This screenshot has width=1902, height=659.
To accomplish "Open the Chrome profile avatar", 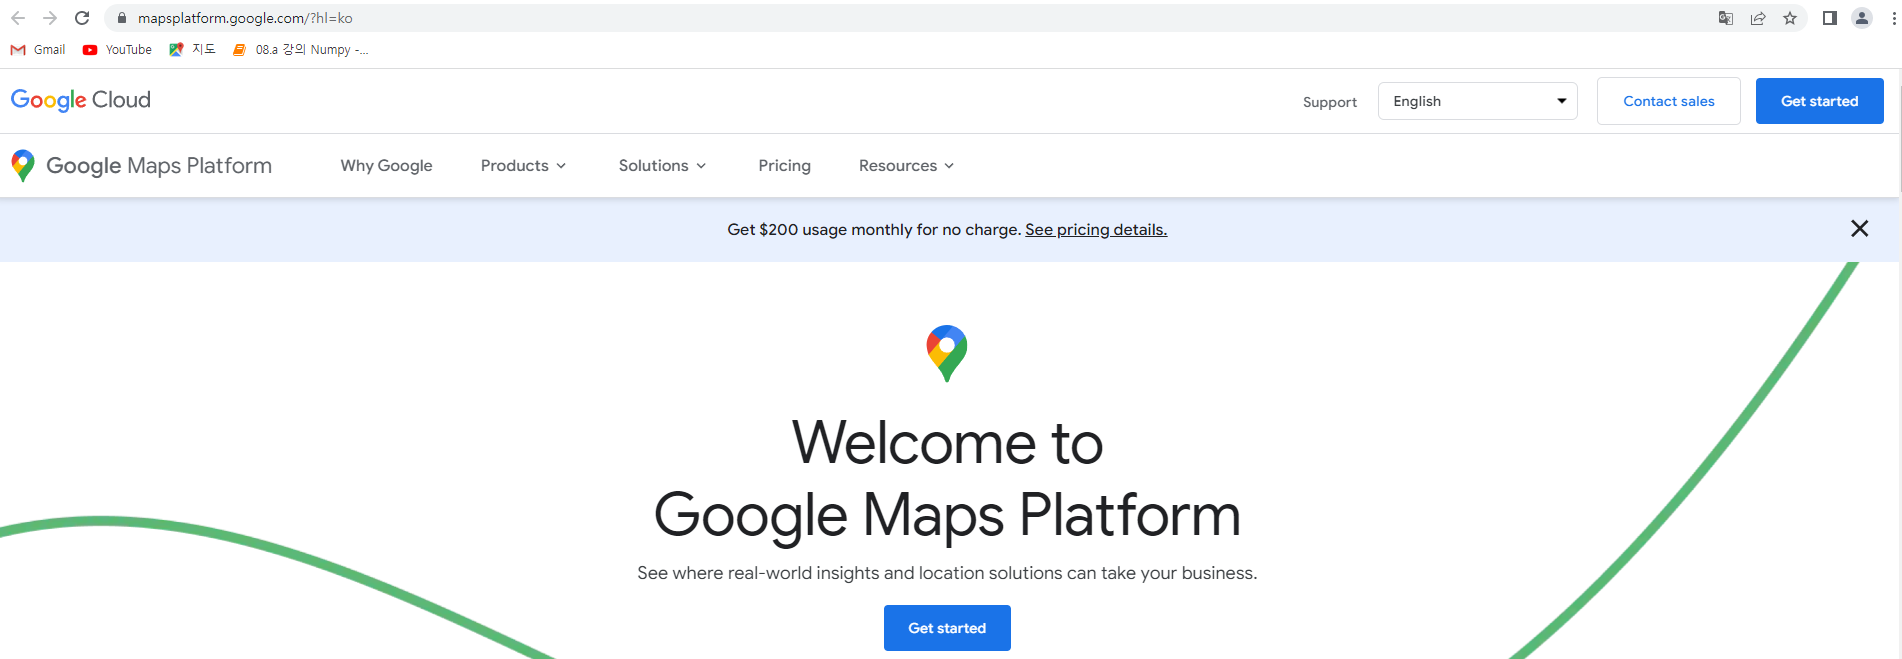I will pyautogui.click(x=1862, y=18).
